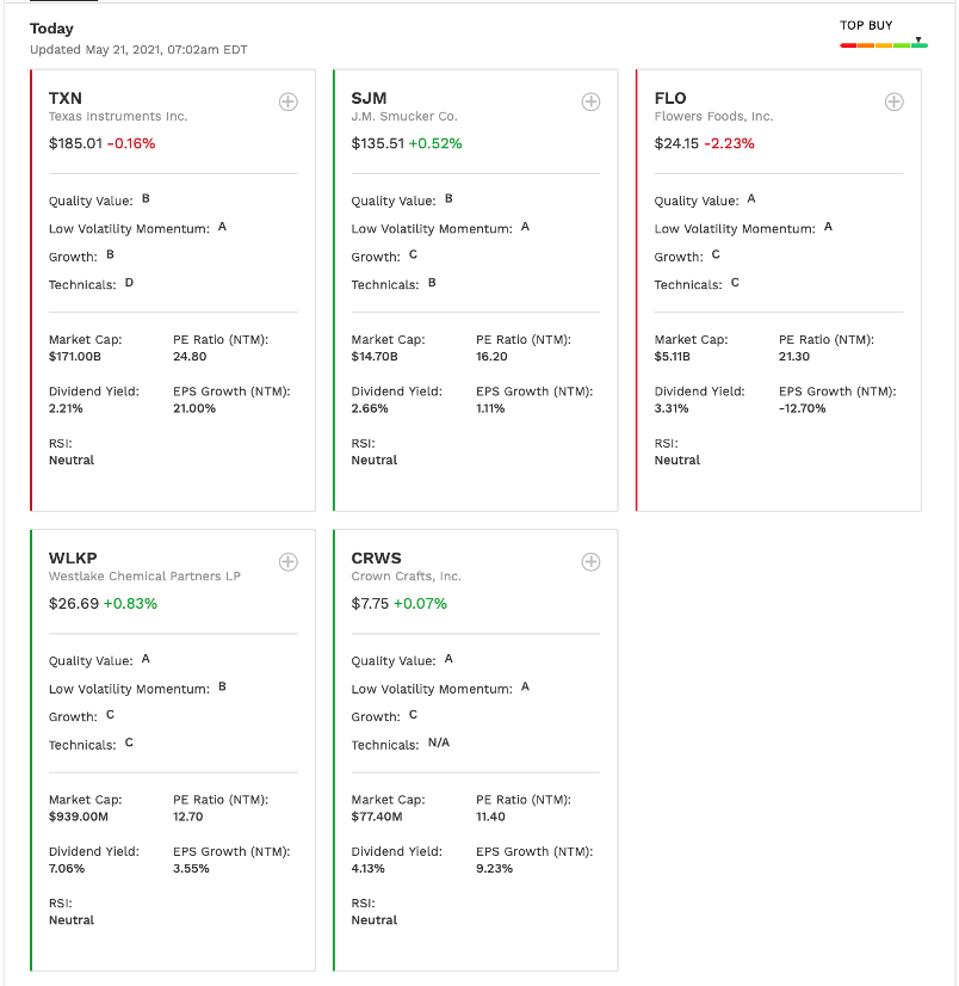
Task: Click the 4.13% dividend yield value
Action: pos(368,869)
